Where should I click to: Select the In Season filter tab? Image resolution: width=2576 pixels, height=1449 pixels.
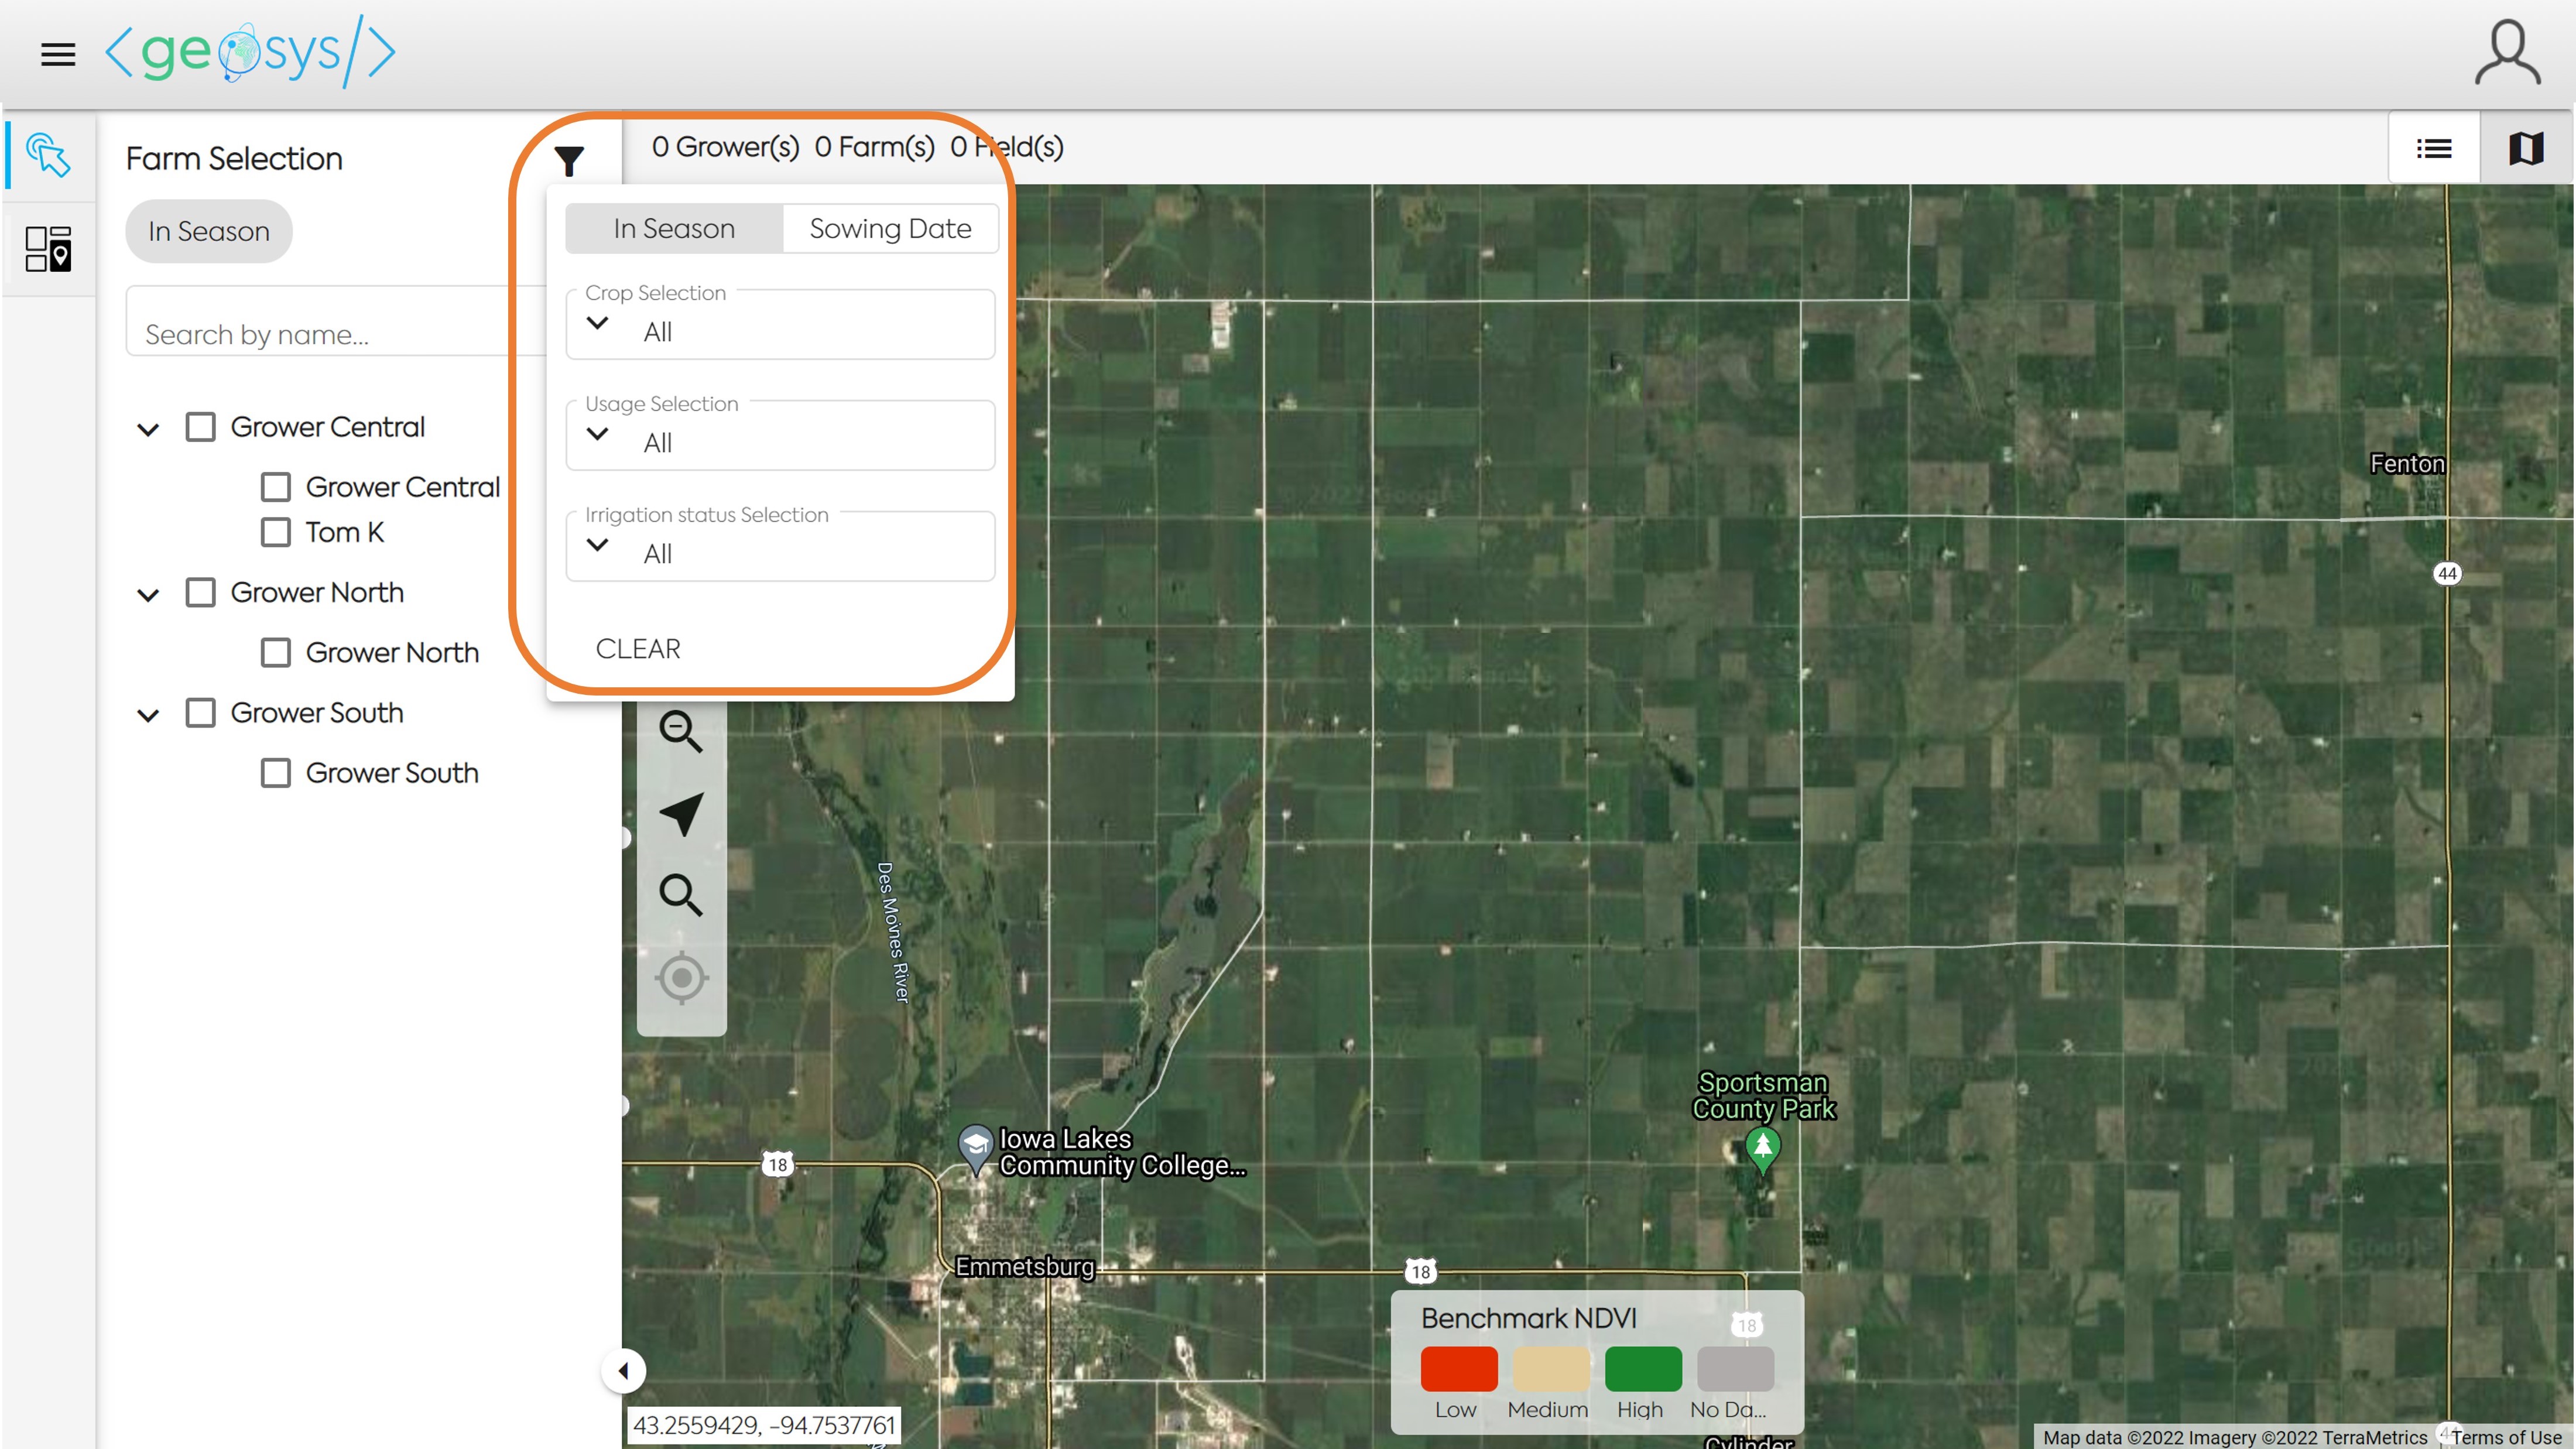click(x=674, y=229)
